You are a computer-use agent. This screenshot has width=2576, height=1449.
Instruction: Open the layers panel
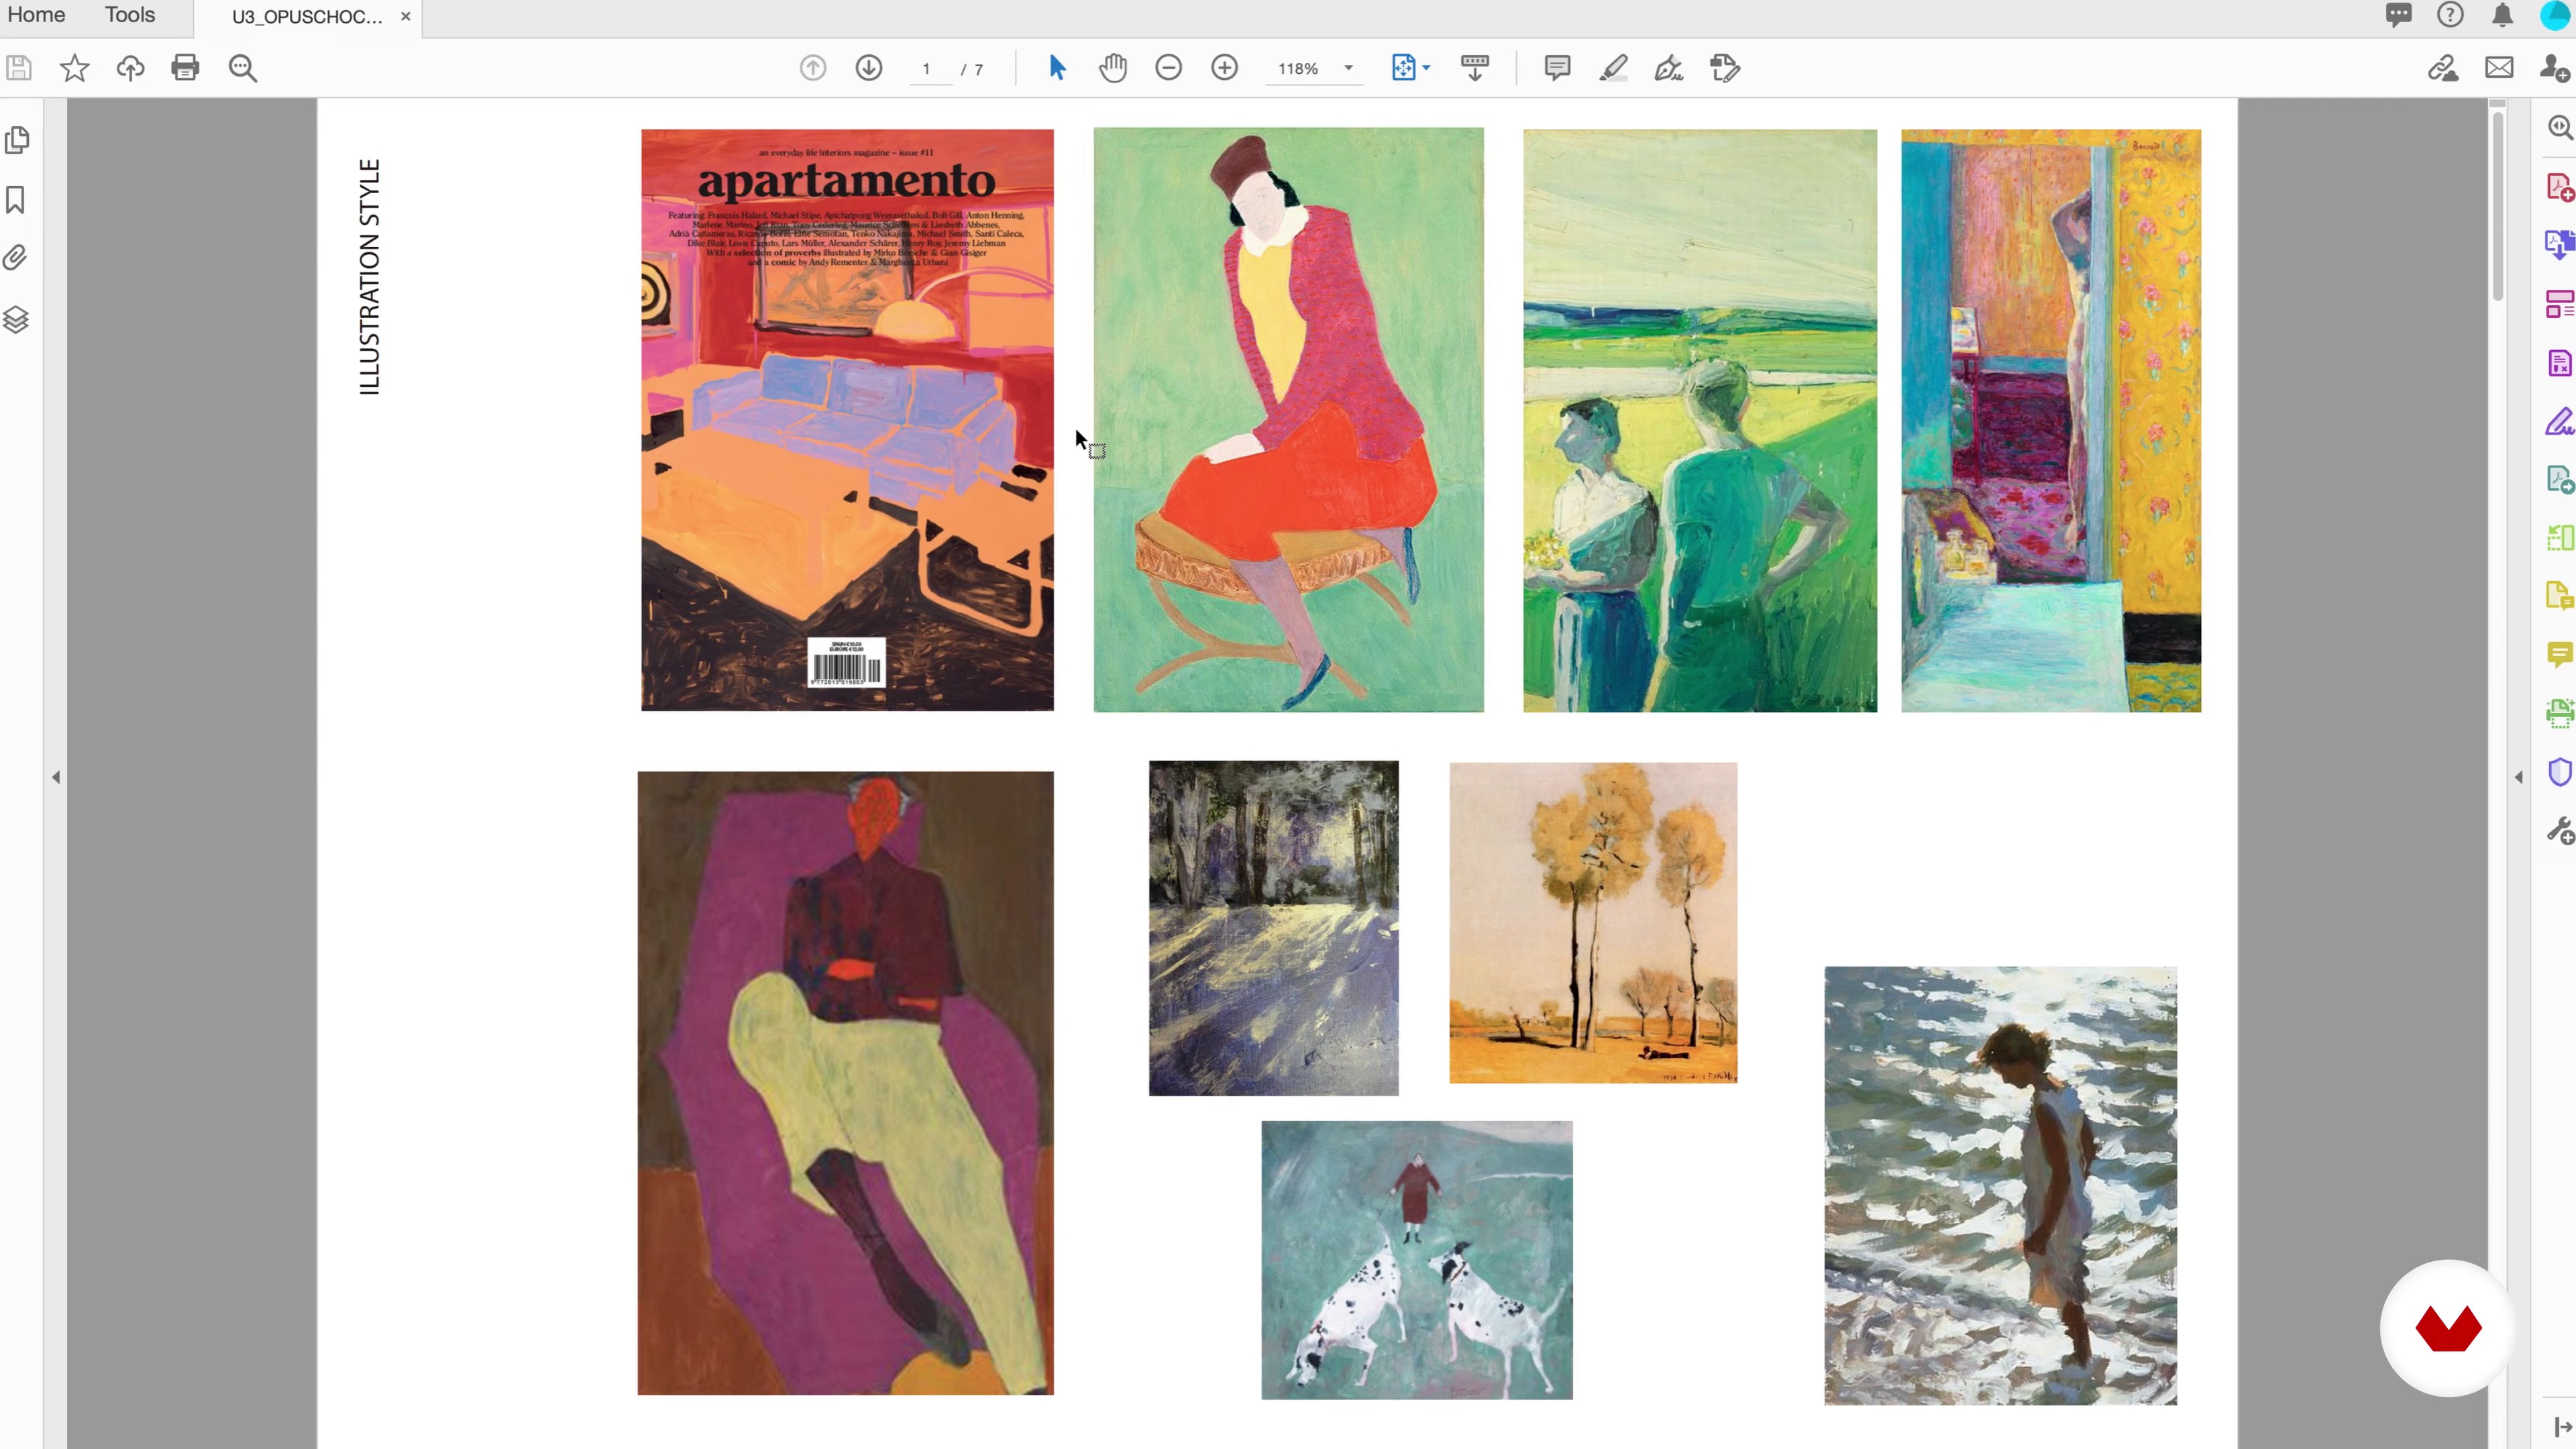click(15, 320)
